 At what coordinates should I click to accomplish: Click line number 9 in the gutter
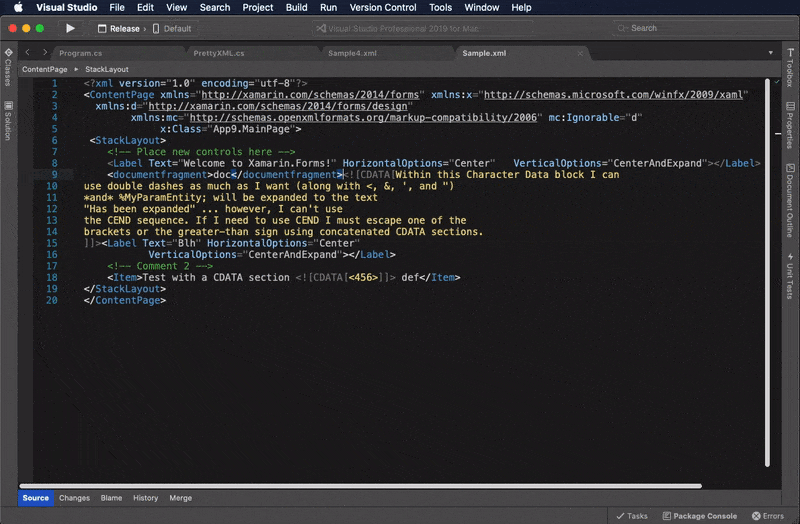54,174
